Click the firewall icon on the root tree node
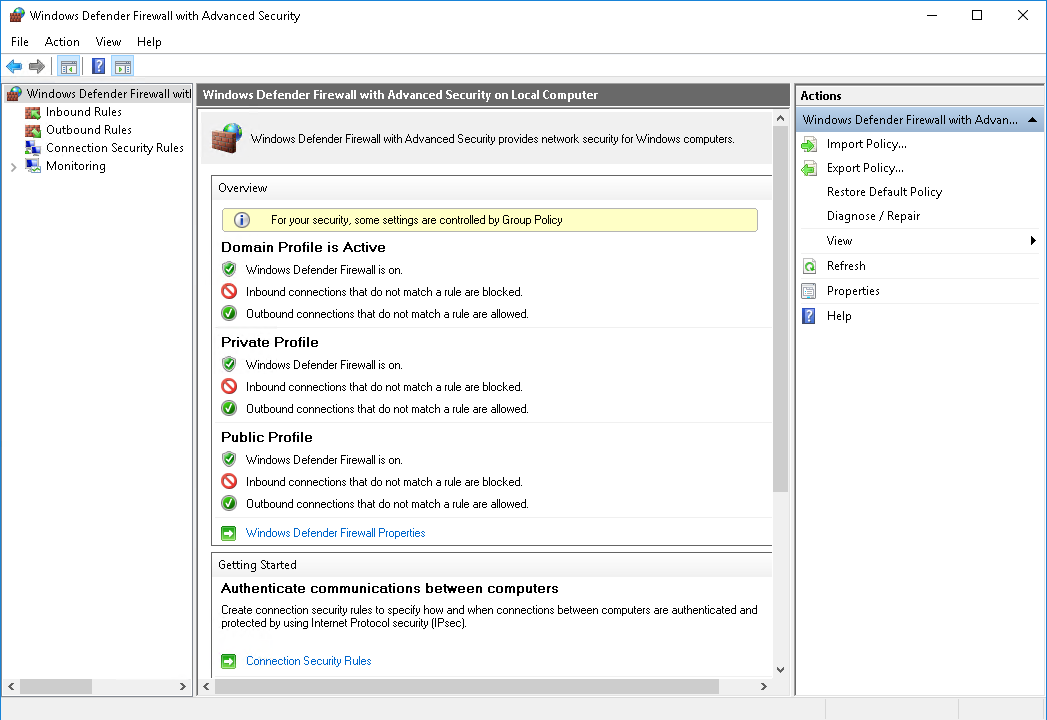1047x720 pixels. [x=13, y=93]
